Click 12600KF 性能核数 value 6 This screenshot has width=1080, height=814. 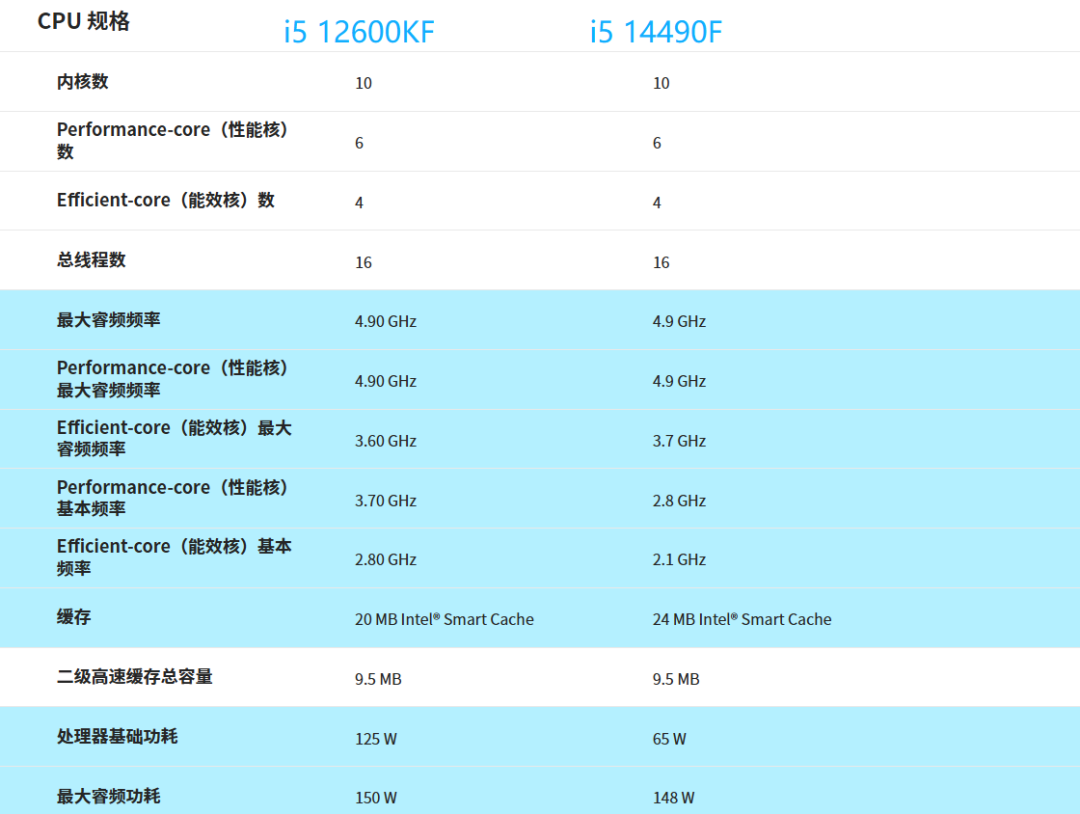359,143
